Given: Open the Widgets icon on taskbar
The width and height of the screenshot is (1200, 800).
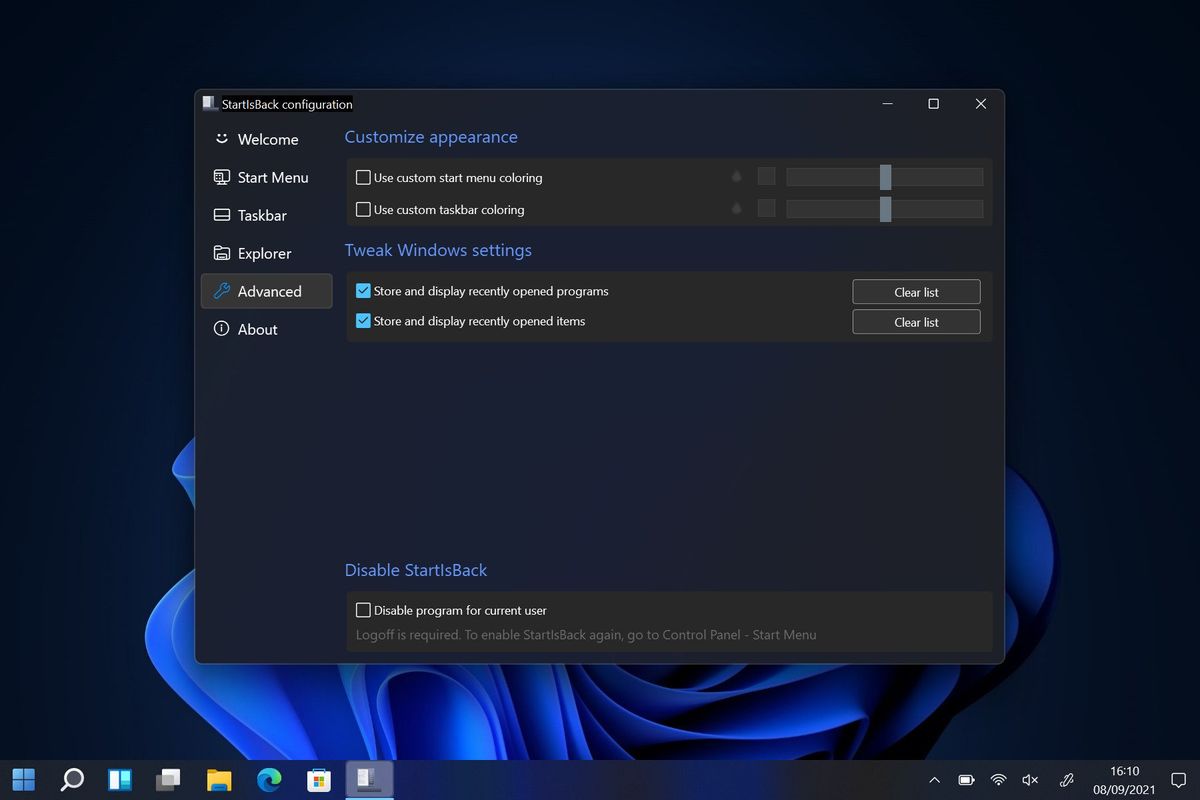Looking at the screenshot, I should click(x=120, y=779).
